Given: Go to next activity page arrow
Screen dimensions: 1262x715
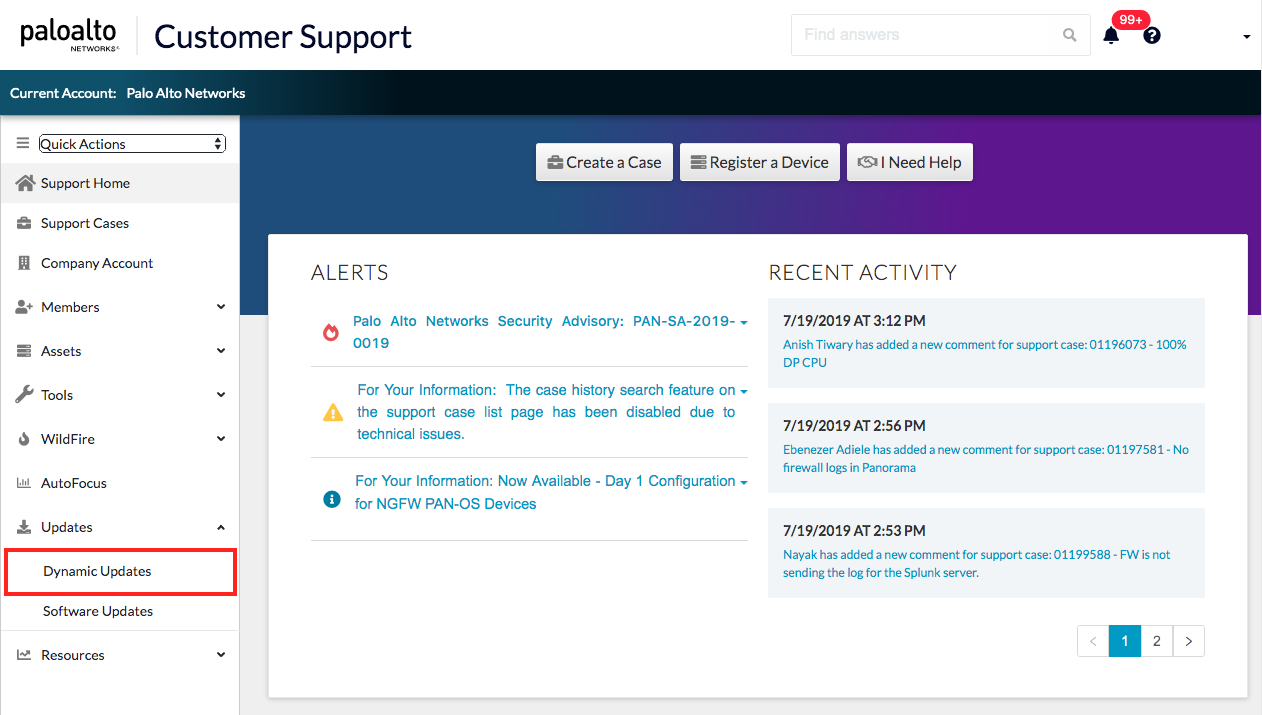Looking at the screenshot, I should (1189, 641).
